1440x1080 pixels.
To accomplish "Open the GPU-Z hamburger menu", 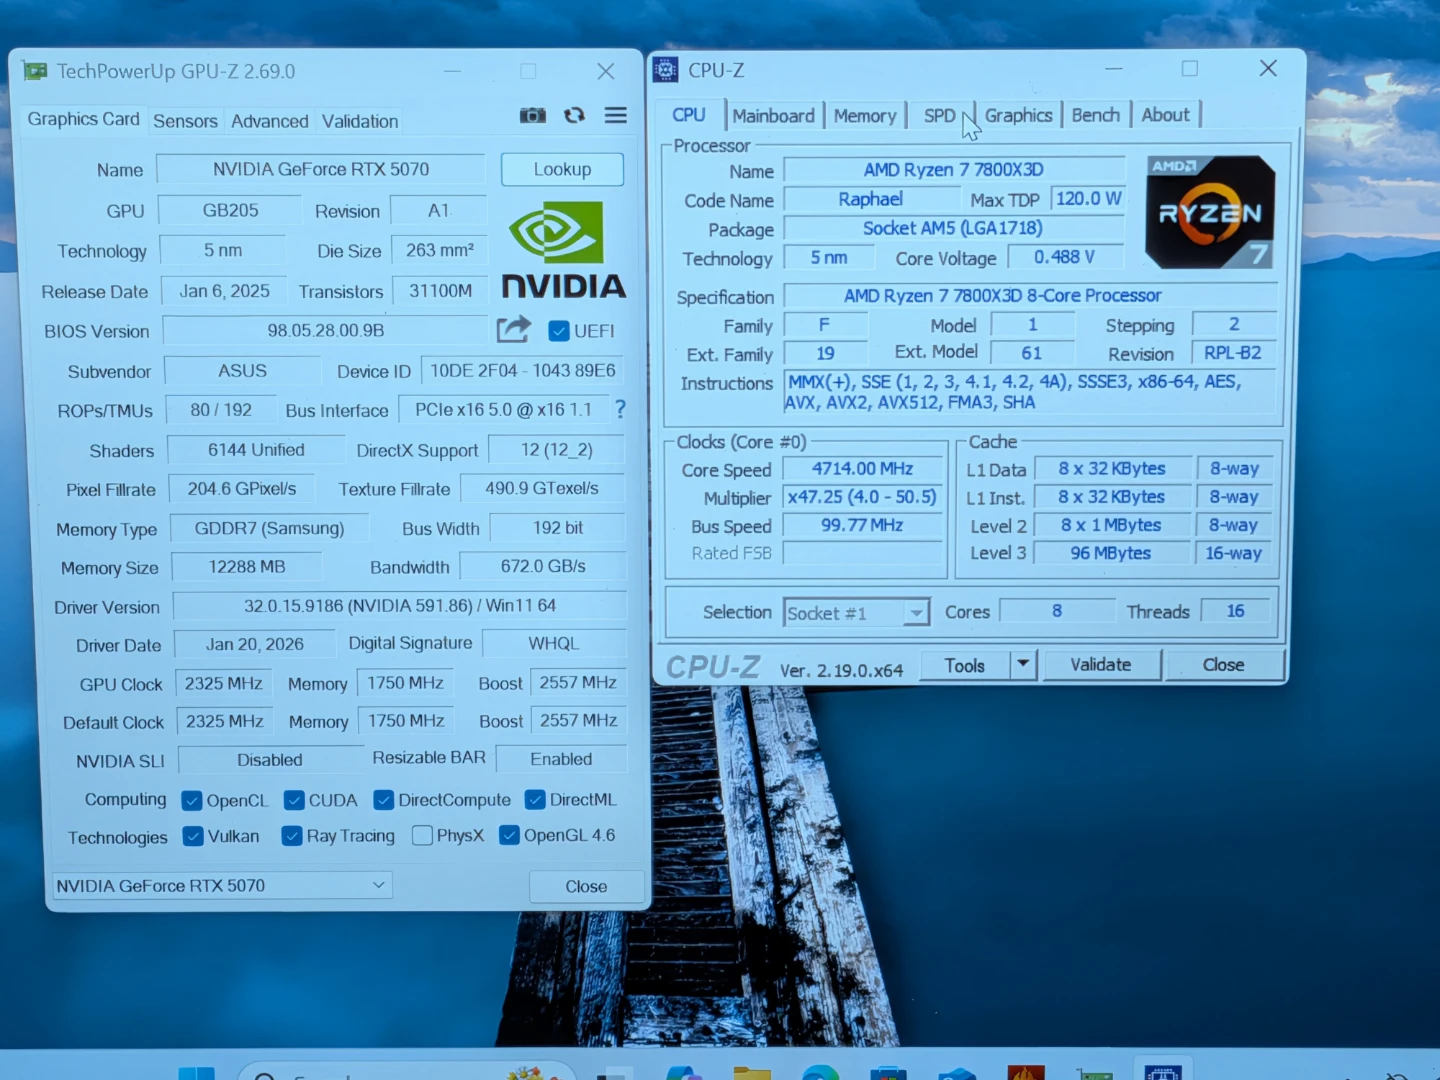I will tap(616, 115).
